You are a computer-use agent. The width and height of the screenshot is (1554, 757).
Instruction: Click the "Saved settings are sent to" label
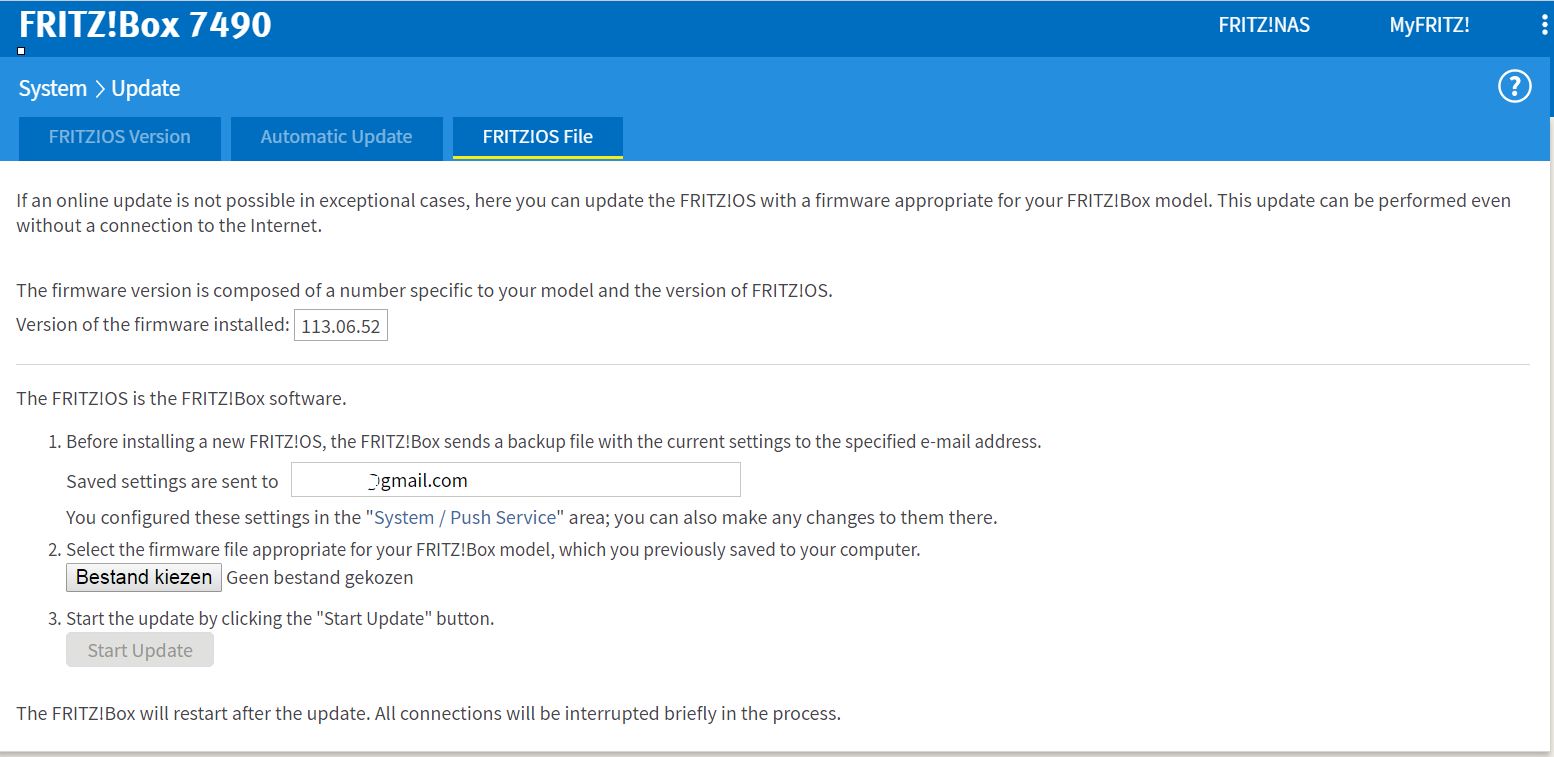(172, 482)
